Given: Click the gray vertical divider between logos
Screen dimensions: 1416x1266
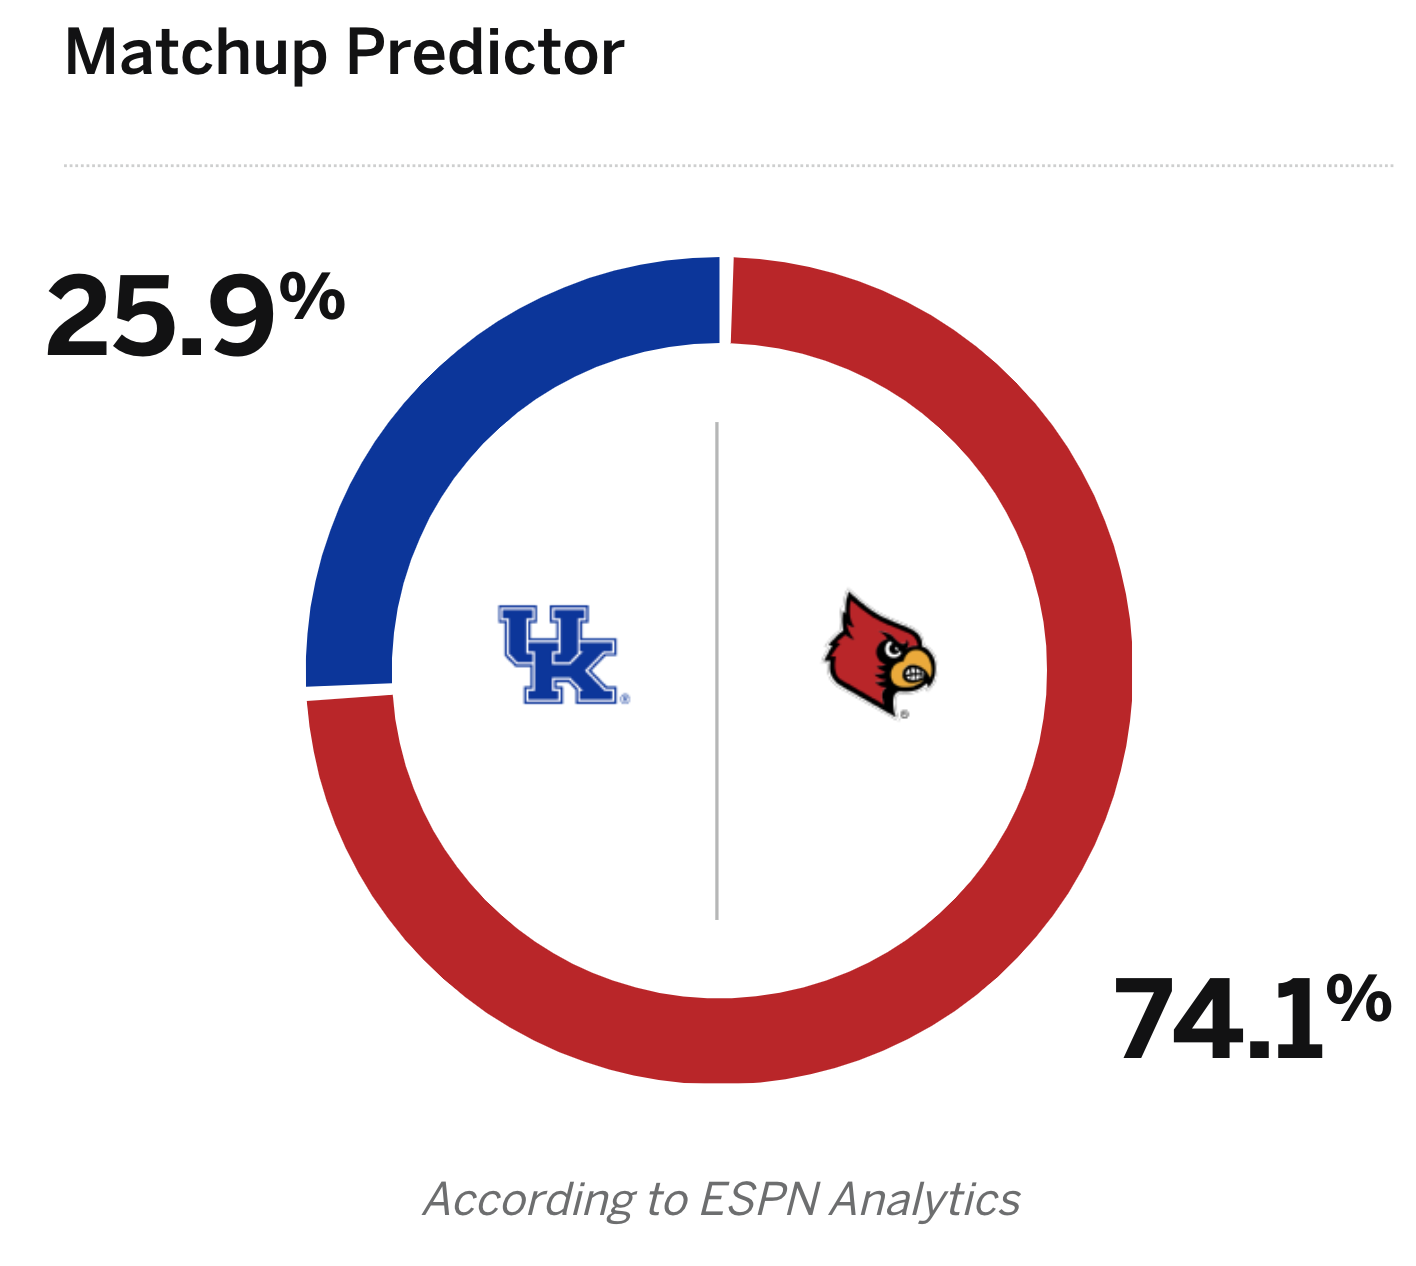Looking at the screenshot, I should pos(717,670).
